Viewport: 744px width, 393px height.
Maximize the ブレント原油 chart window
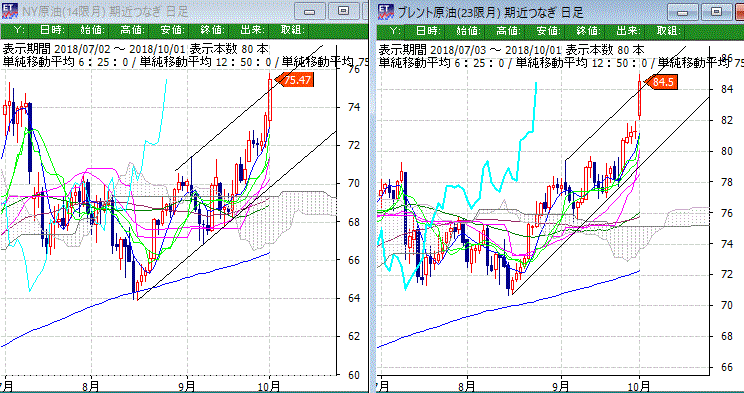717,11
